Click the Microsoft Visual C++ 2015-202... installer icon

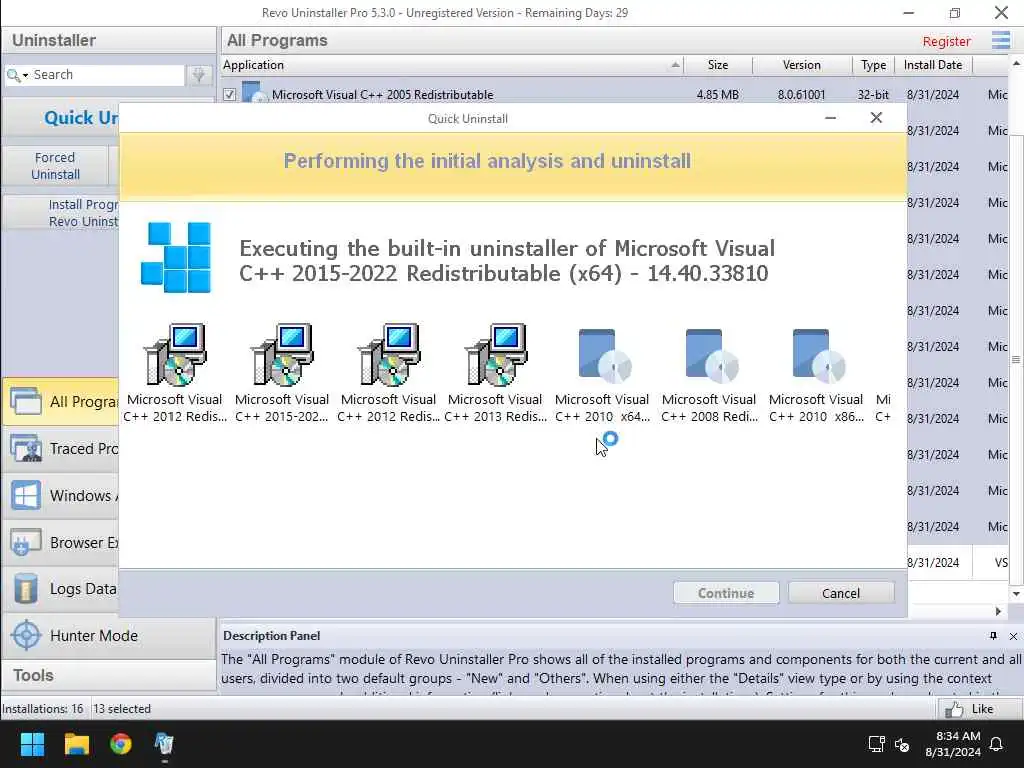point(281,355)
